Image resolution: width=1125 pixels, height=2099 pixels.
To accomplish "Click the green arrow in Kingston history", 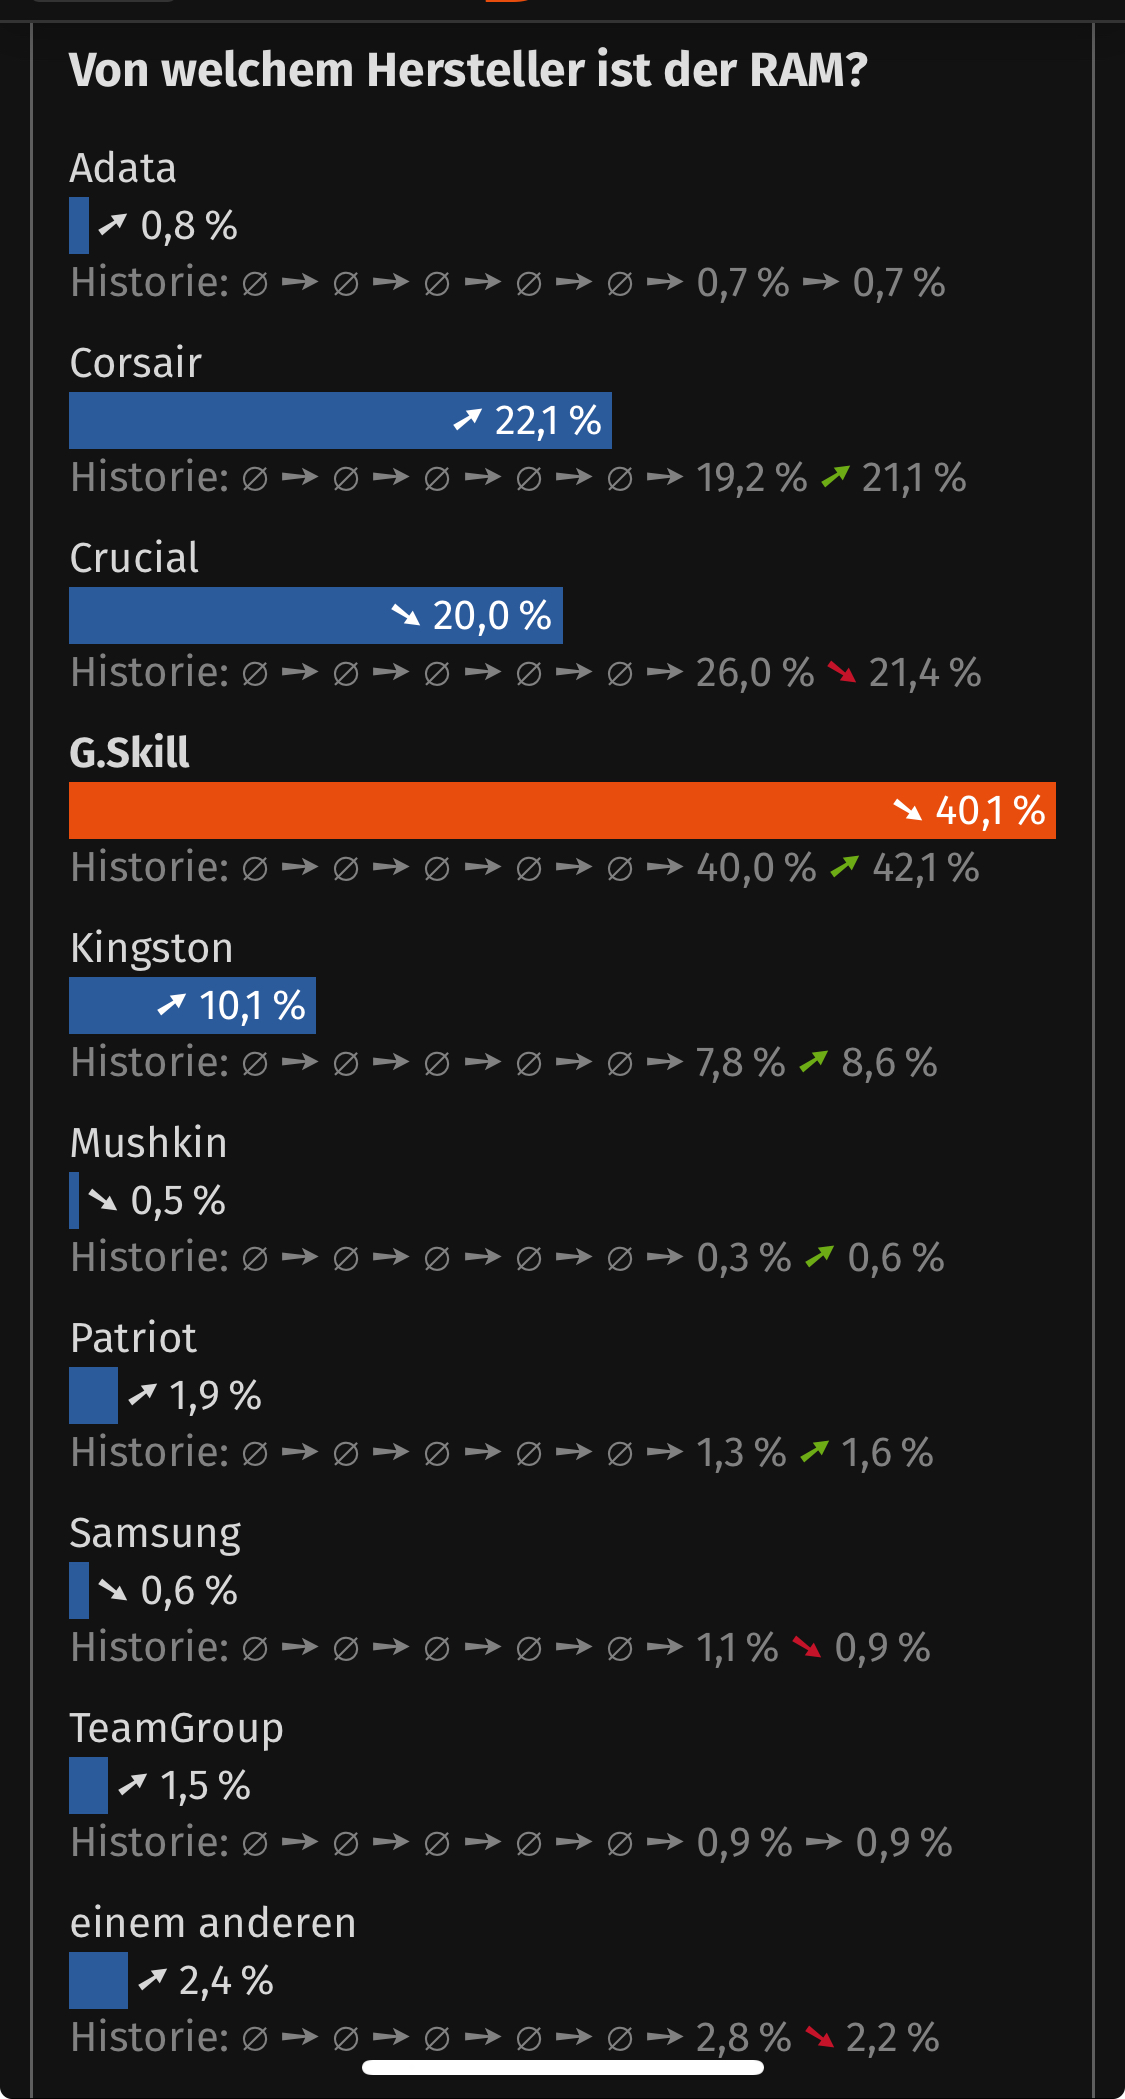I will (x=814, y=1063).
